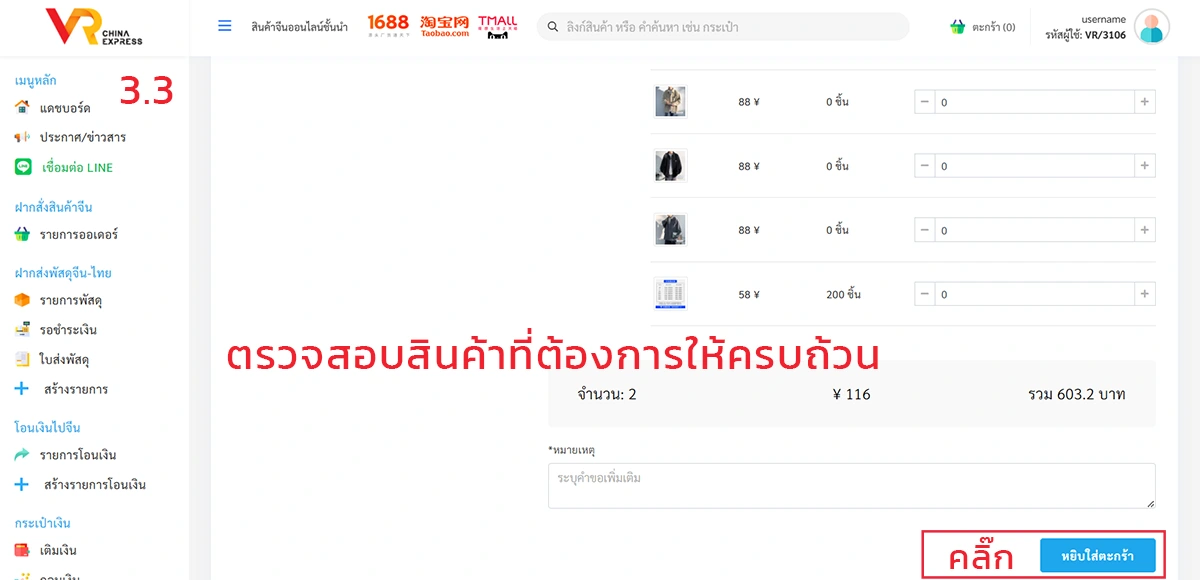Viewport: 1200px width, 580px height.
Task: Open the shopping cart ตะกร้า icon
Action: click(x=957, y=27)
